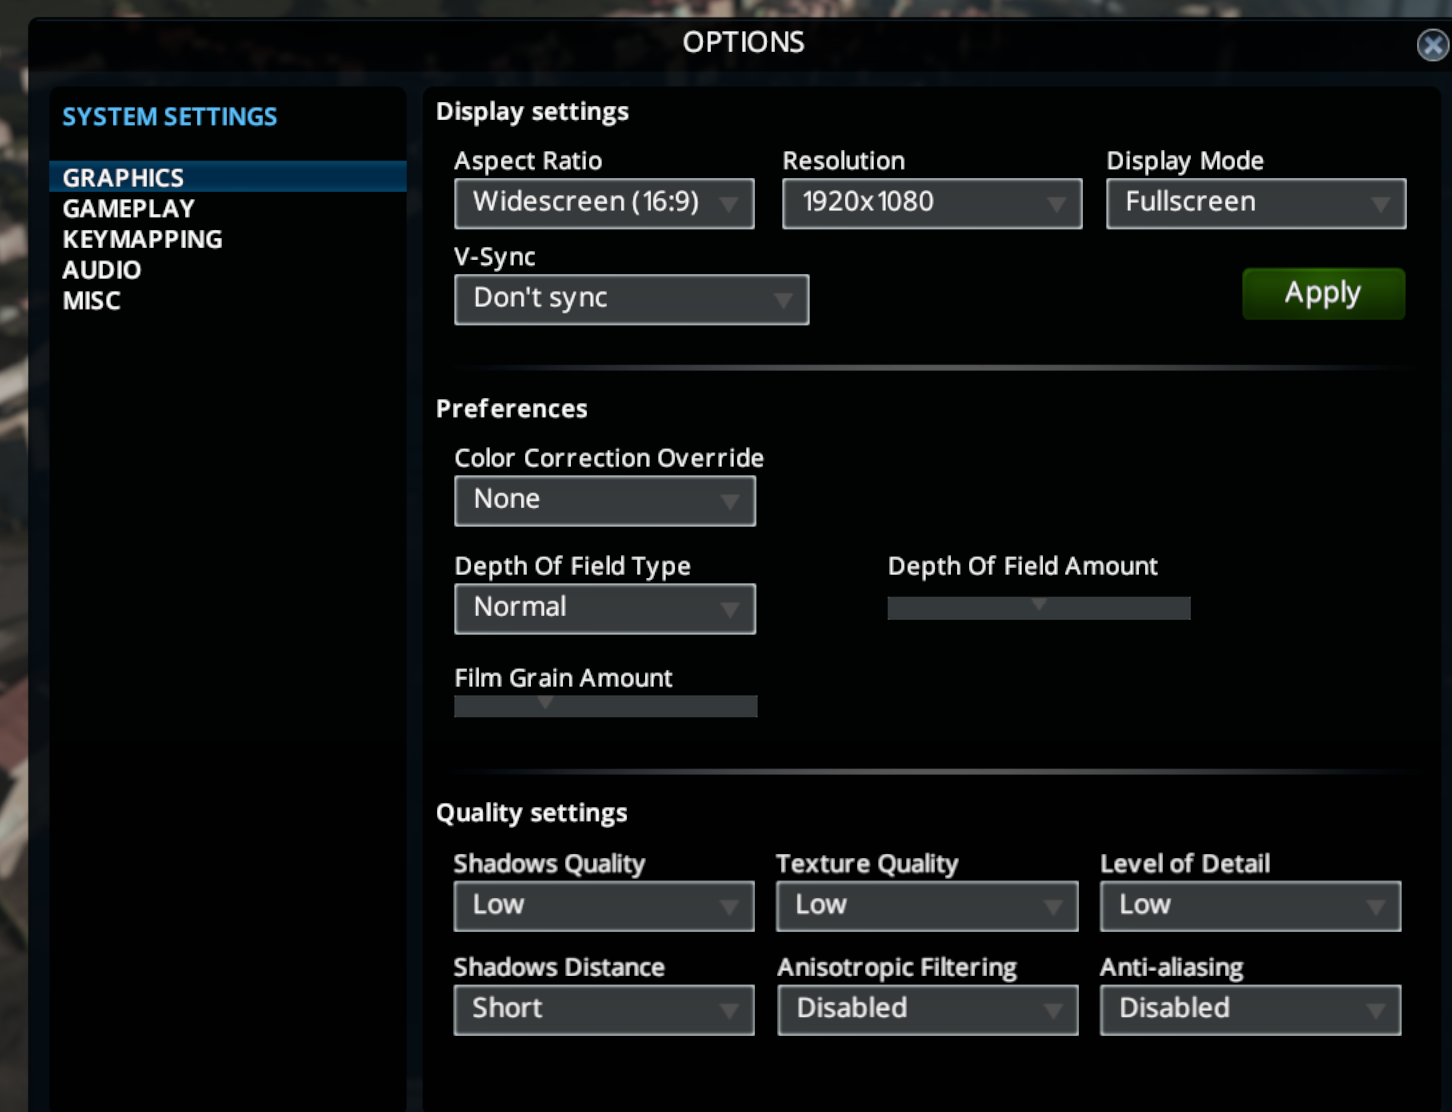Expand the V-Sync dropdown
The height and width of the screenshot is (1112, 1452).
pyautogui.click(x=631, y=299)
